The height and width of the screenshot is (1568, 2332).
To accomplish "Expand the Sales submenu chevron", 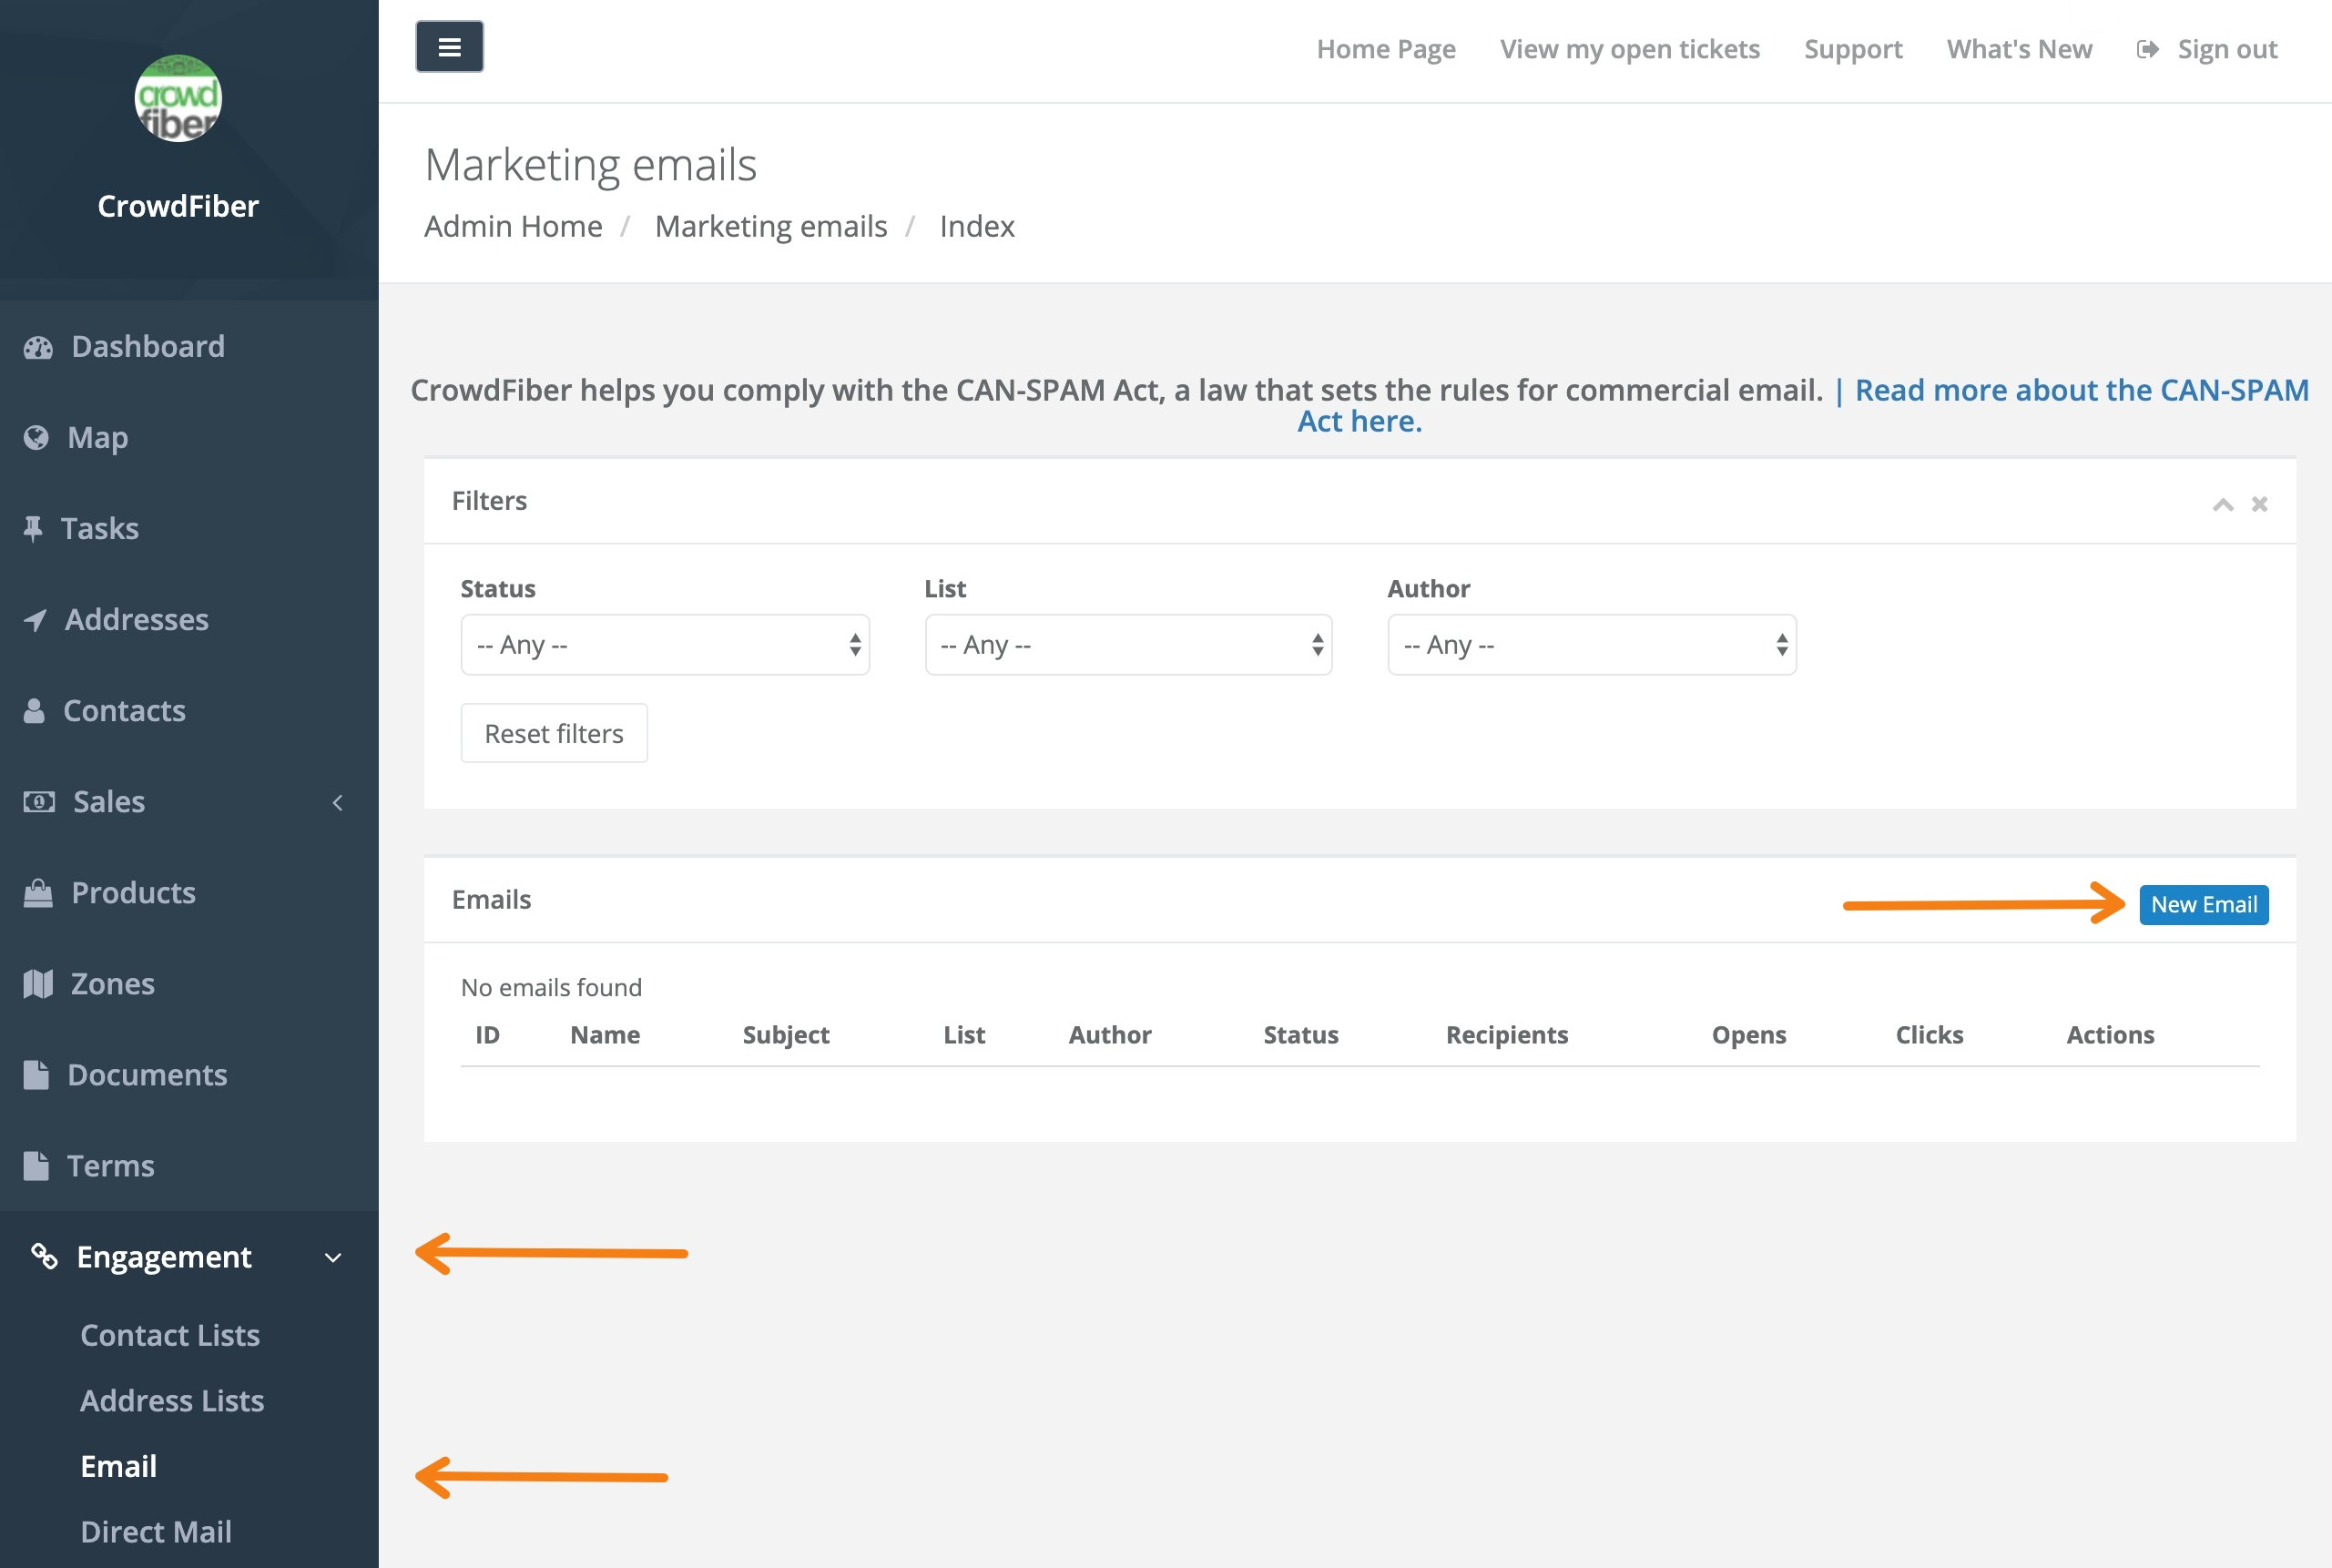I will 339,802.
